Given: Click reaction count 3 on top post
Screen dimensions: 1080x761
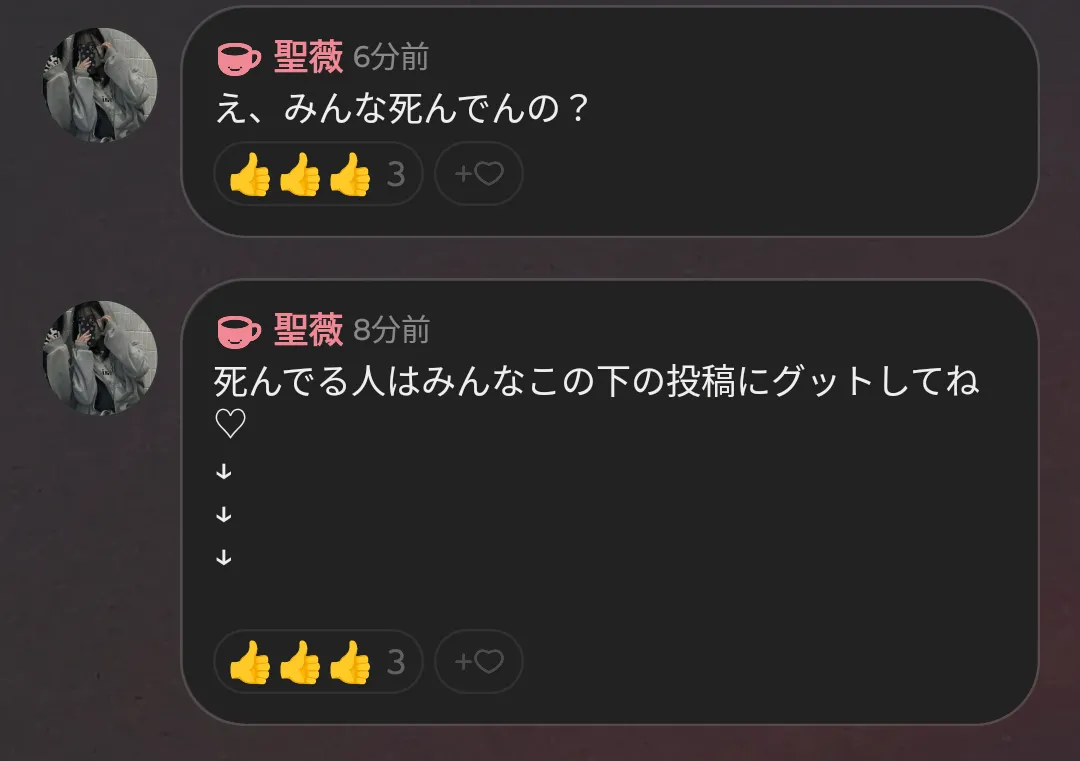Looking at the screenshot, I should [396, 174].
